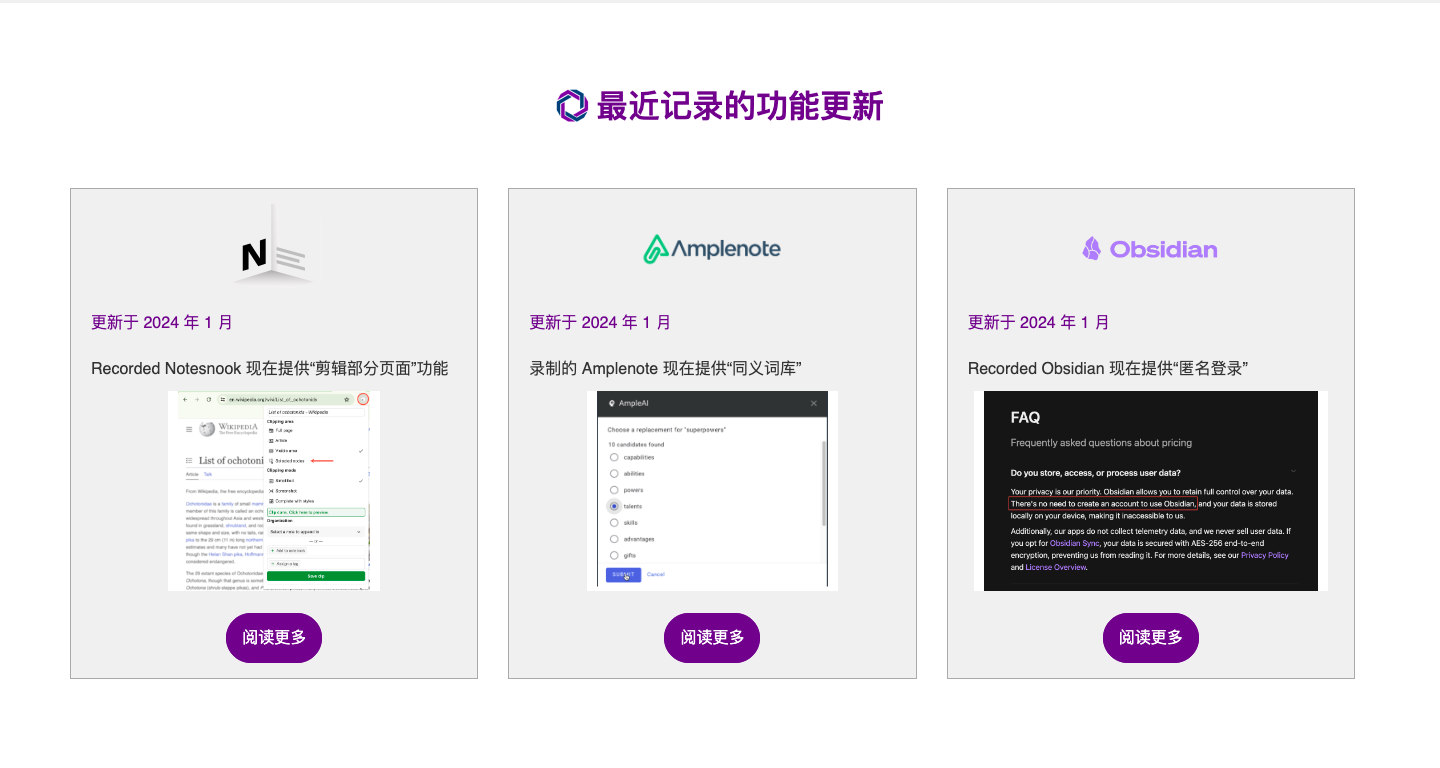Click the bookmark star in the clipper address bar

click(x=347, y=400)
